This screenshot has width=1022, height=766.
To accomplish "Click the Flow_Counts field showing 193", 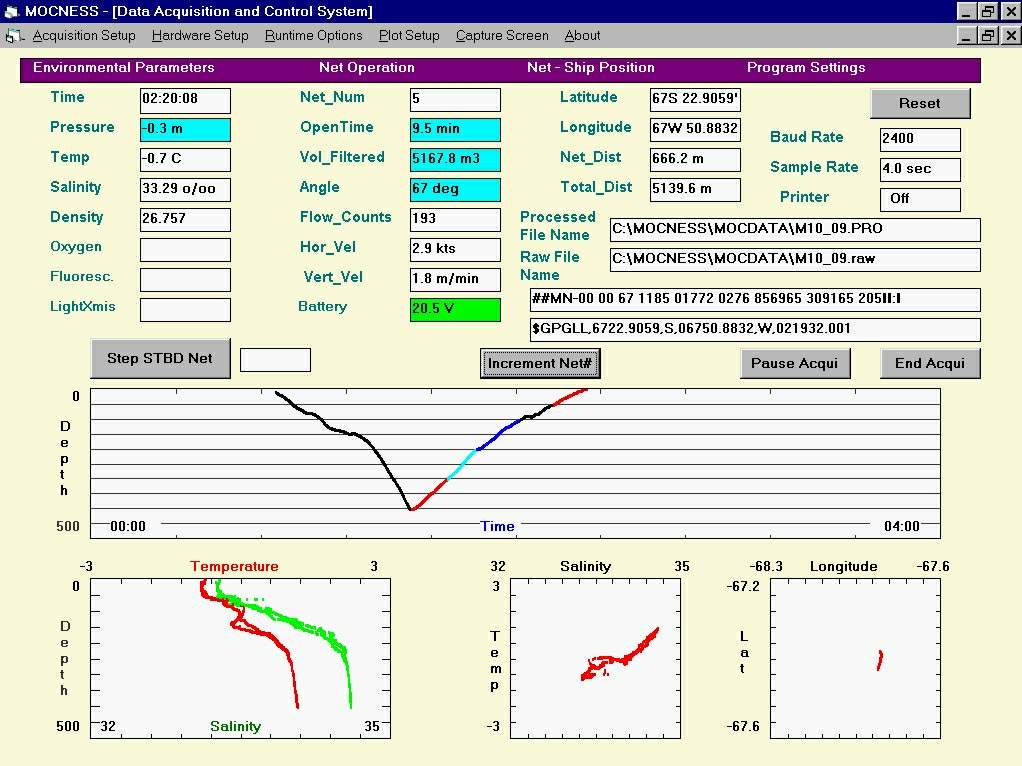I will click(456, 220).
